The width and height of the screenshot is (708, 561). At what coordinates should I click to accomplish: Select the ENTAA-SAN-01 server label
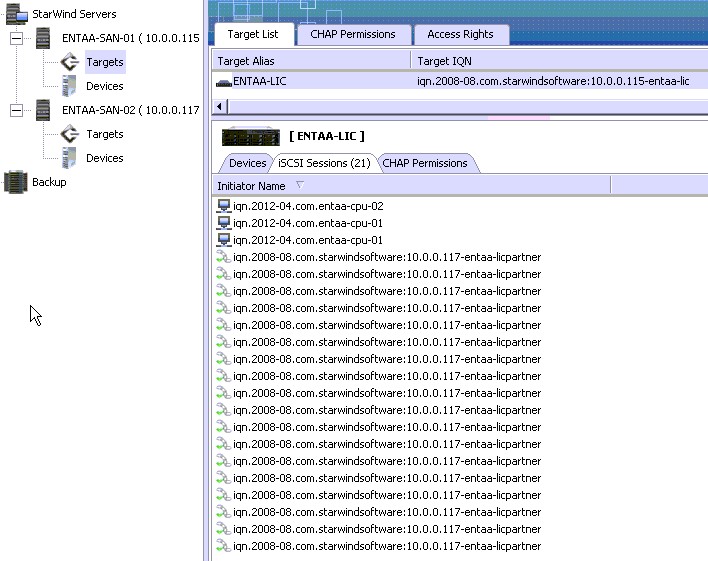(x=131, y=38)
